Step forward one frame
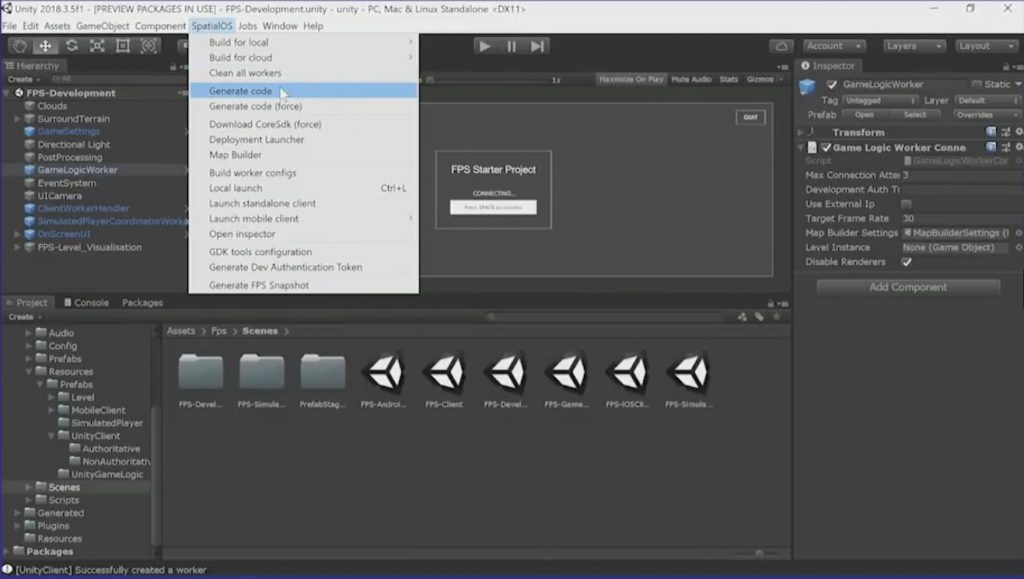The width and height of the screenshot is (1024, 579). pyautogui.click(x=537, y=46)
